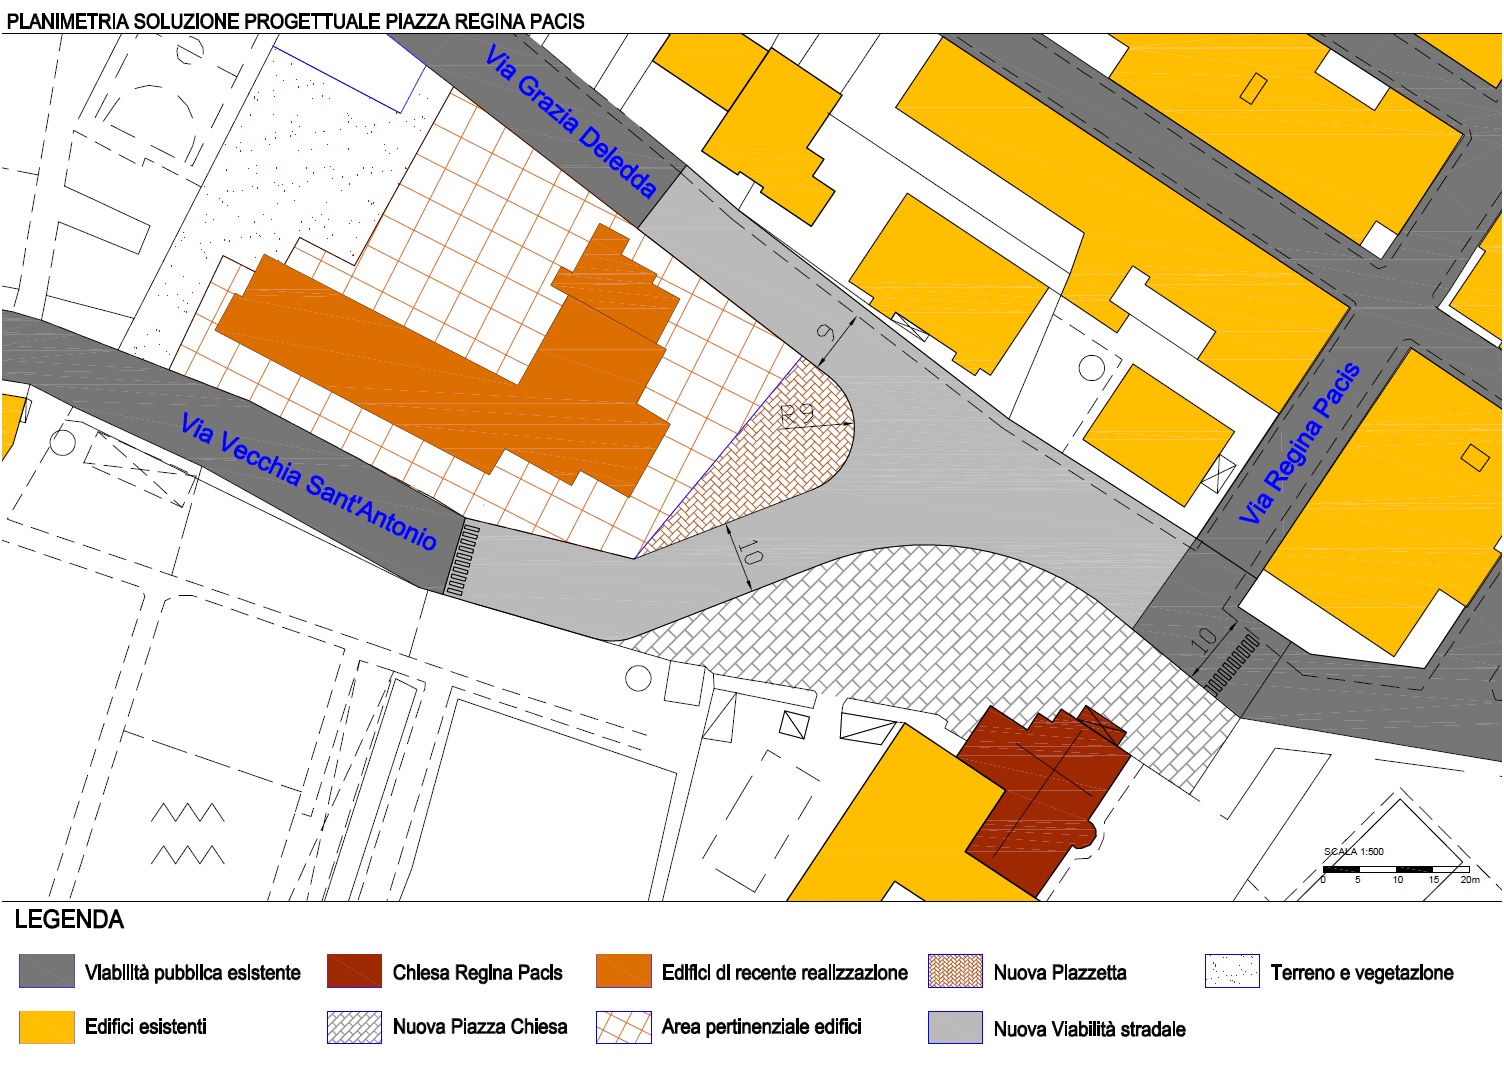The width and height of the screenshot is (1504, 1070).
Task: Click the LEGENDA heading
Action: click(69, 920)
